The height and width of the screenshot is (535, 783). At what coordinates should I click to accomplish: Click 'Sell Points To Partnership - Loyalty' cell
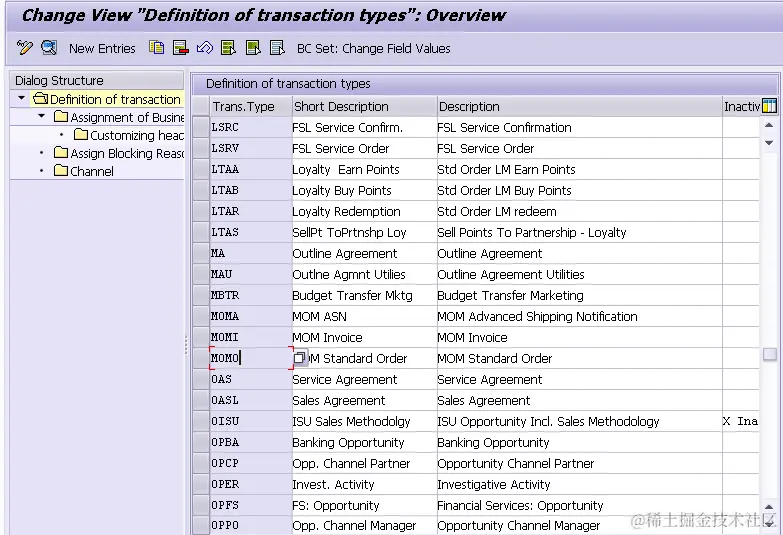click(x=580, y=232)
